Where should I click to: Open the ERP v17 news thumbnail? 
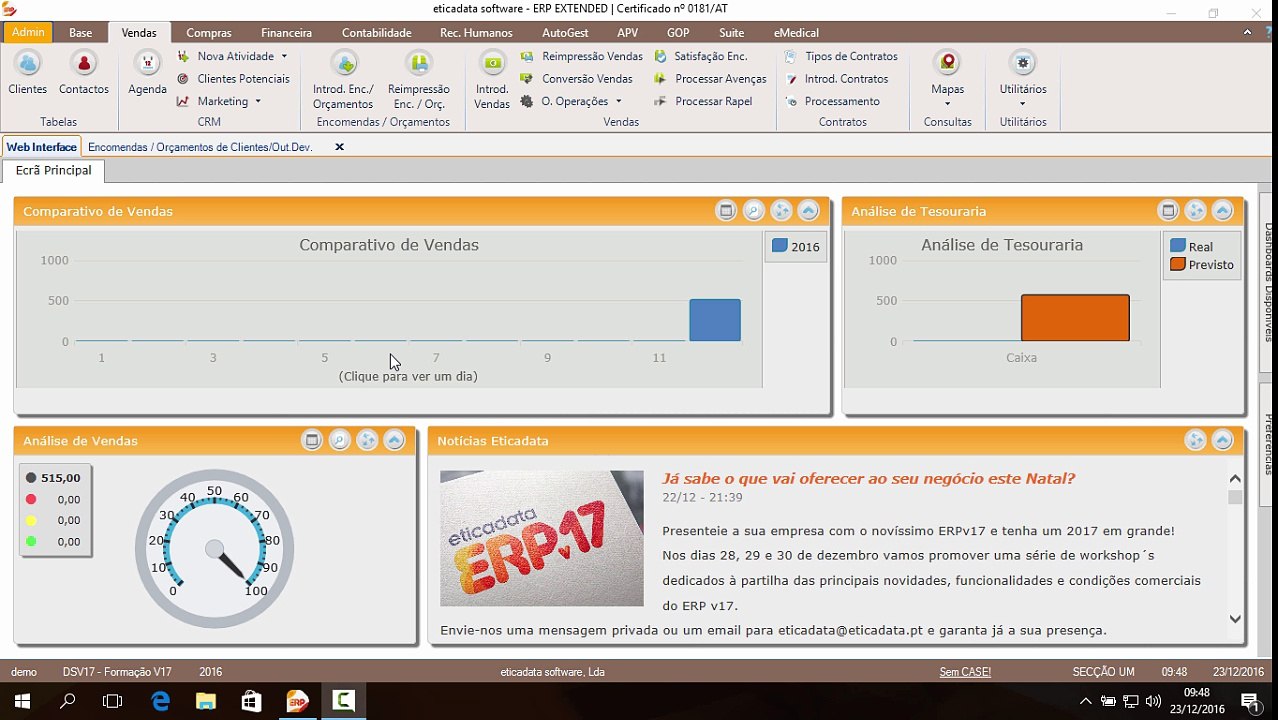pos(542,538)
